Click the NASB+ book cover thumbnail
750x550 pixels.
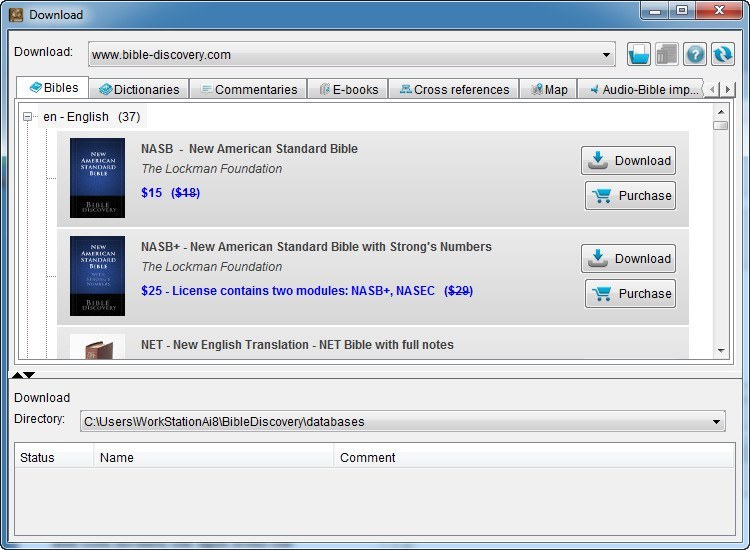(98, 276)
